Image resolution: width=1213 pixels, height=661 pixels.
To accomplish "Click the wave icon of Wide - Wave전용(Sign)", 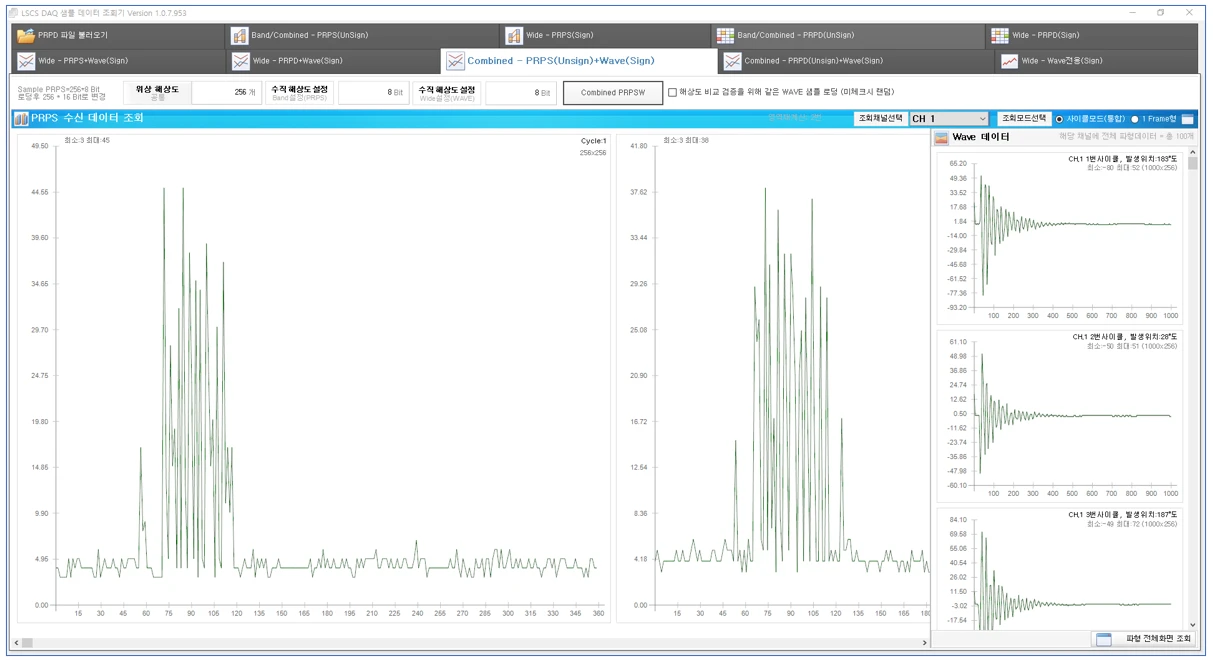I will 1009,61.
